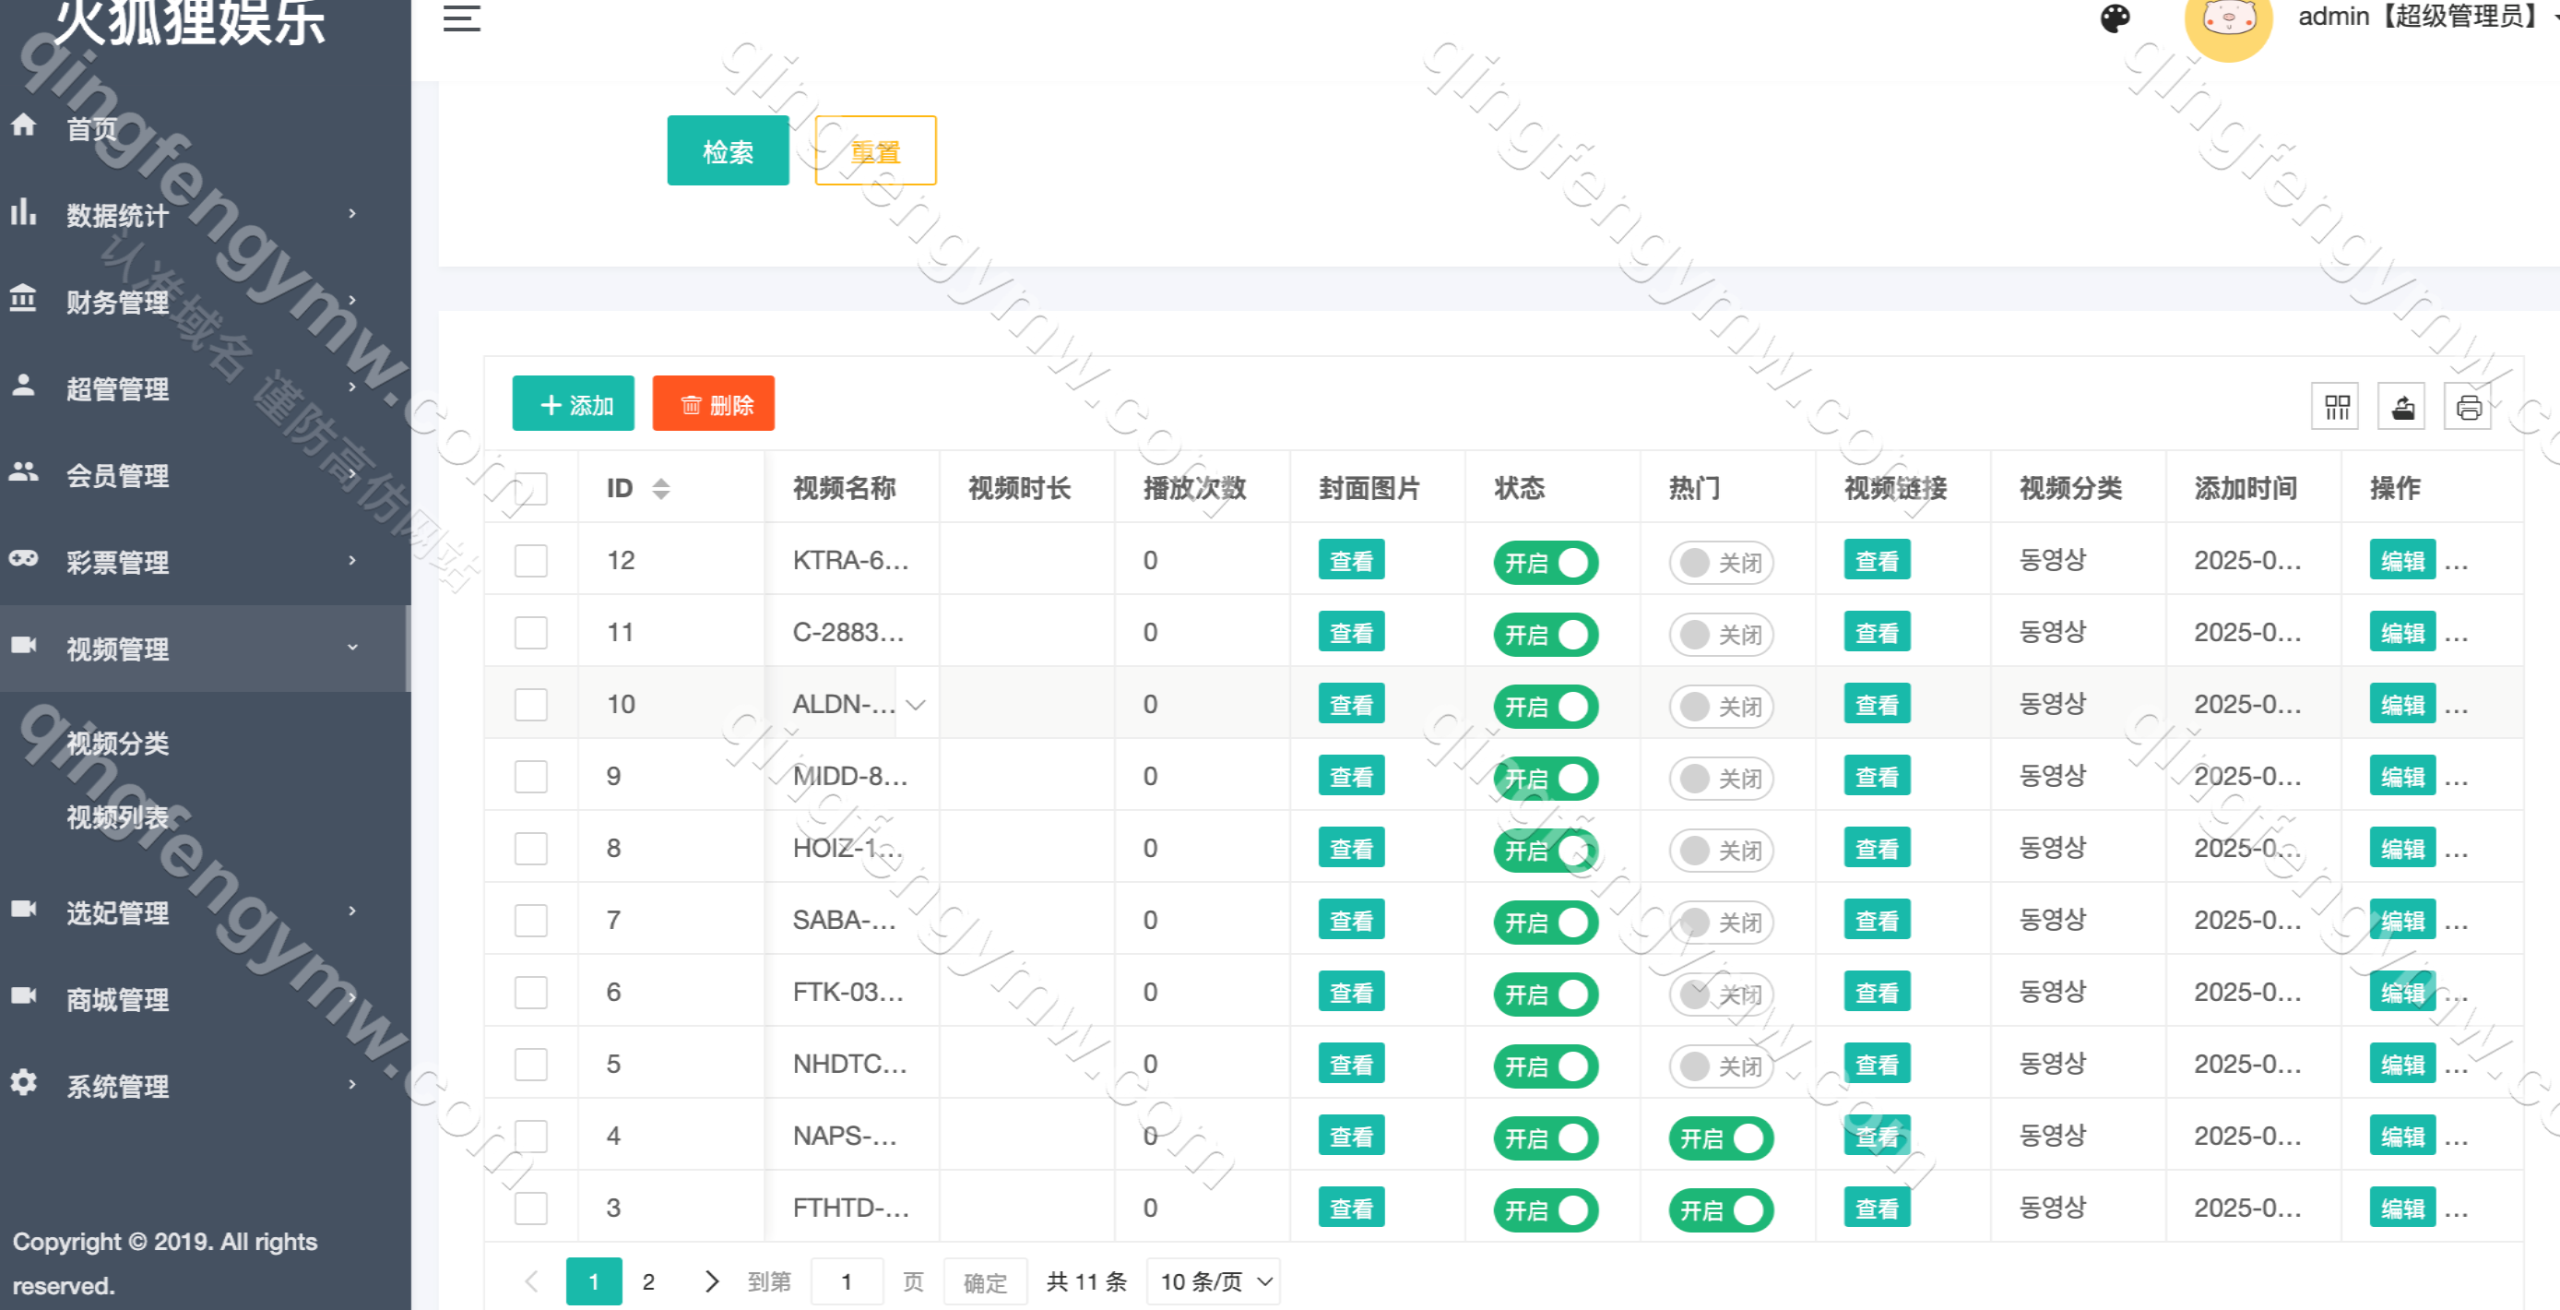Check the checkbox for row ID 11
2560x1310 pixels.
click(x=531, y=633)
